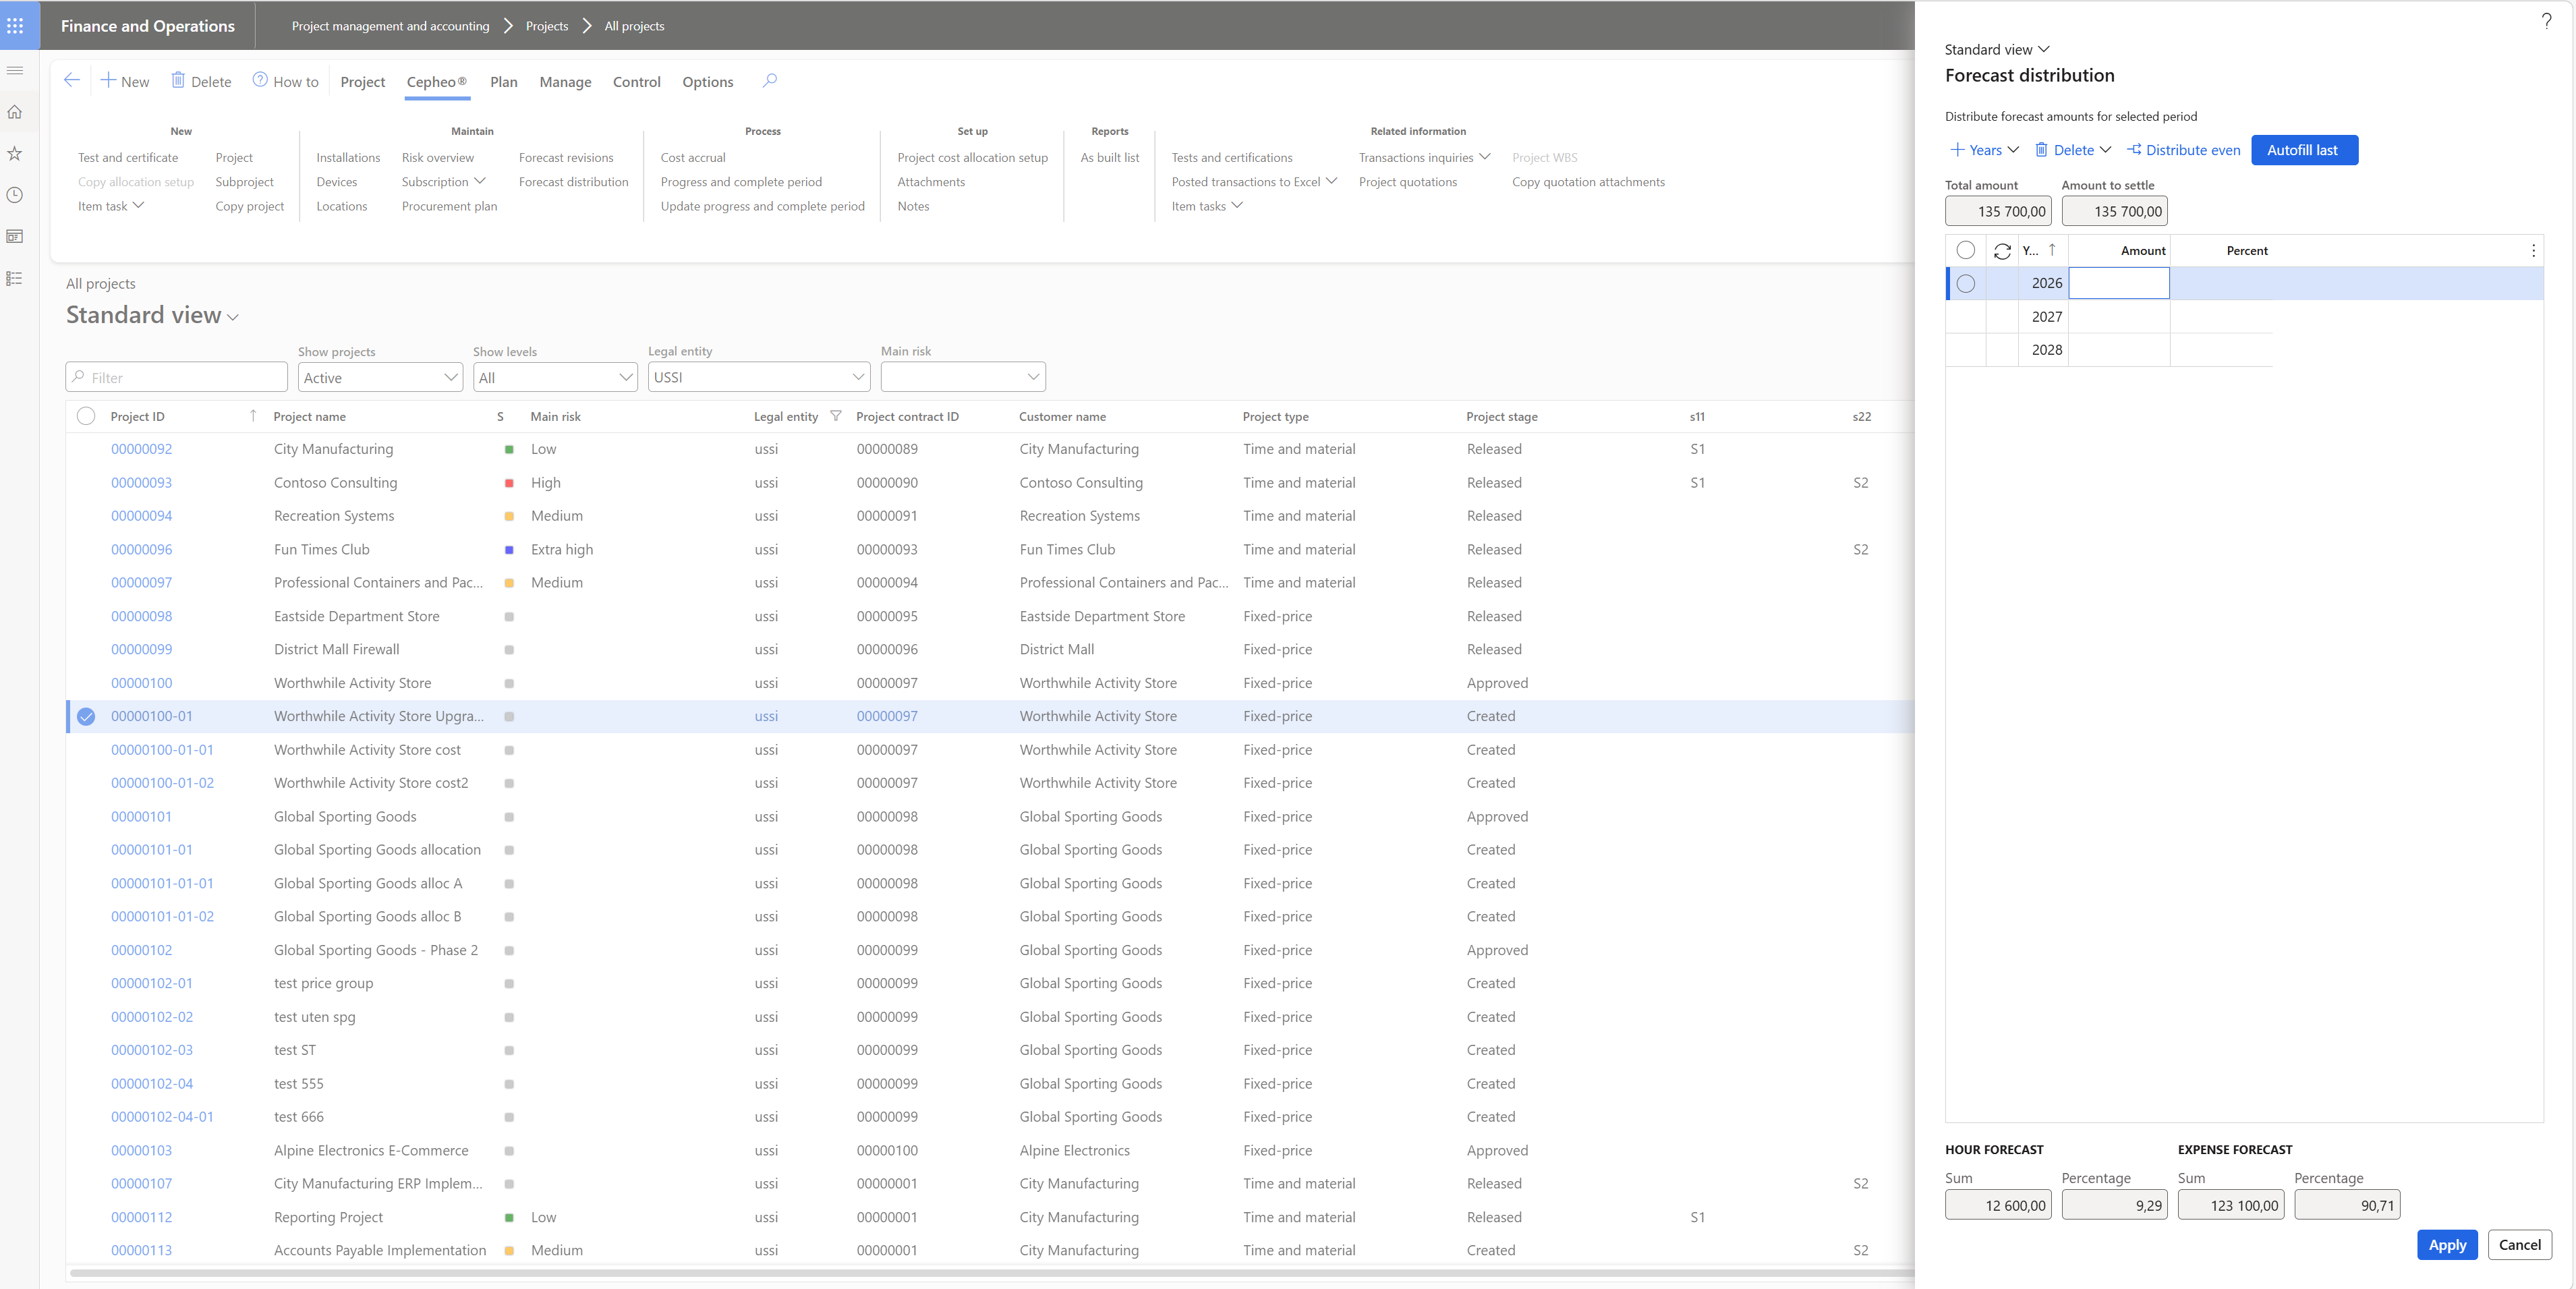Viewport: 2576px width, 1289px height.
Task: Expand the Show projects Active dropdown
Action: click(x=450, y=377)
